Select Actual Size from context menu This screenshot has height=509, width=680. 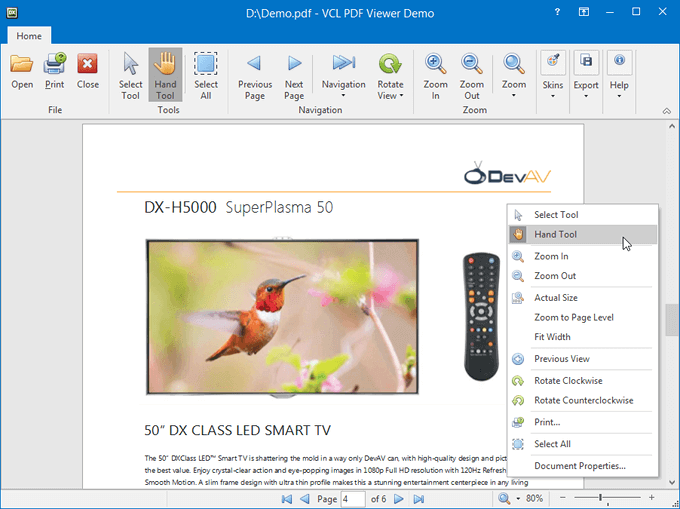click(x=582, y=298)
